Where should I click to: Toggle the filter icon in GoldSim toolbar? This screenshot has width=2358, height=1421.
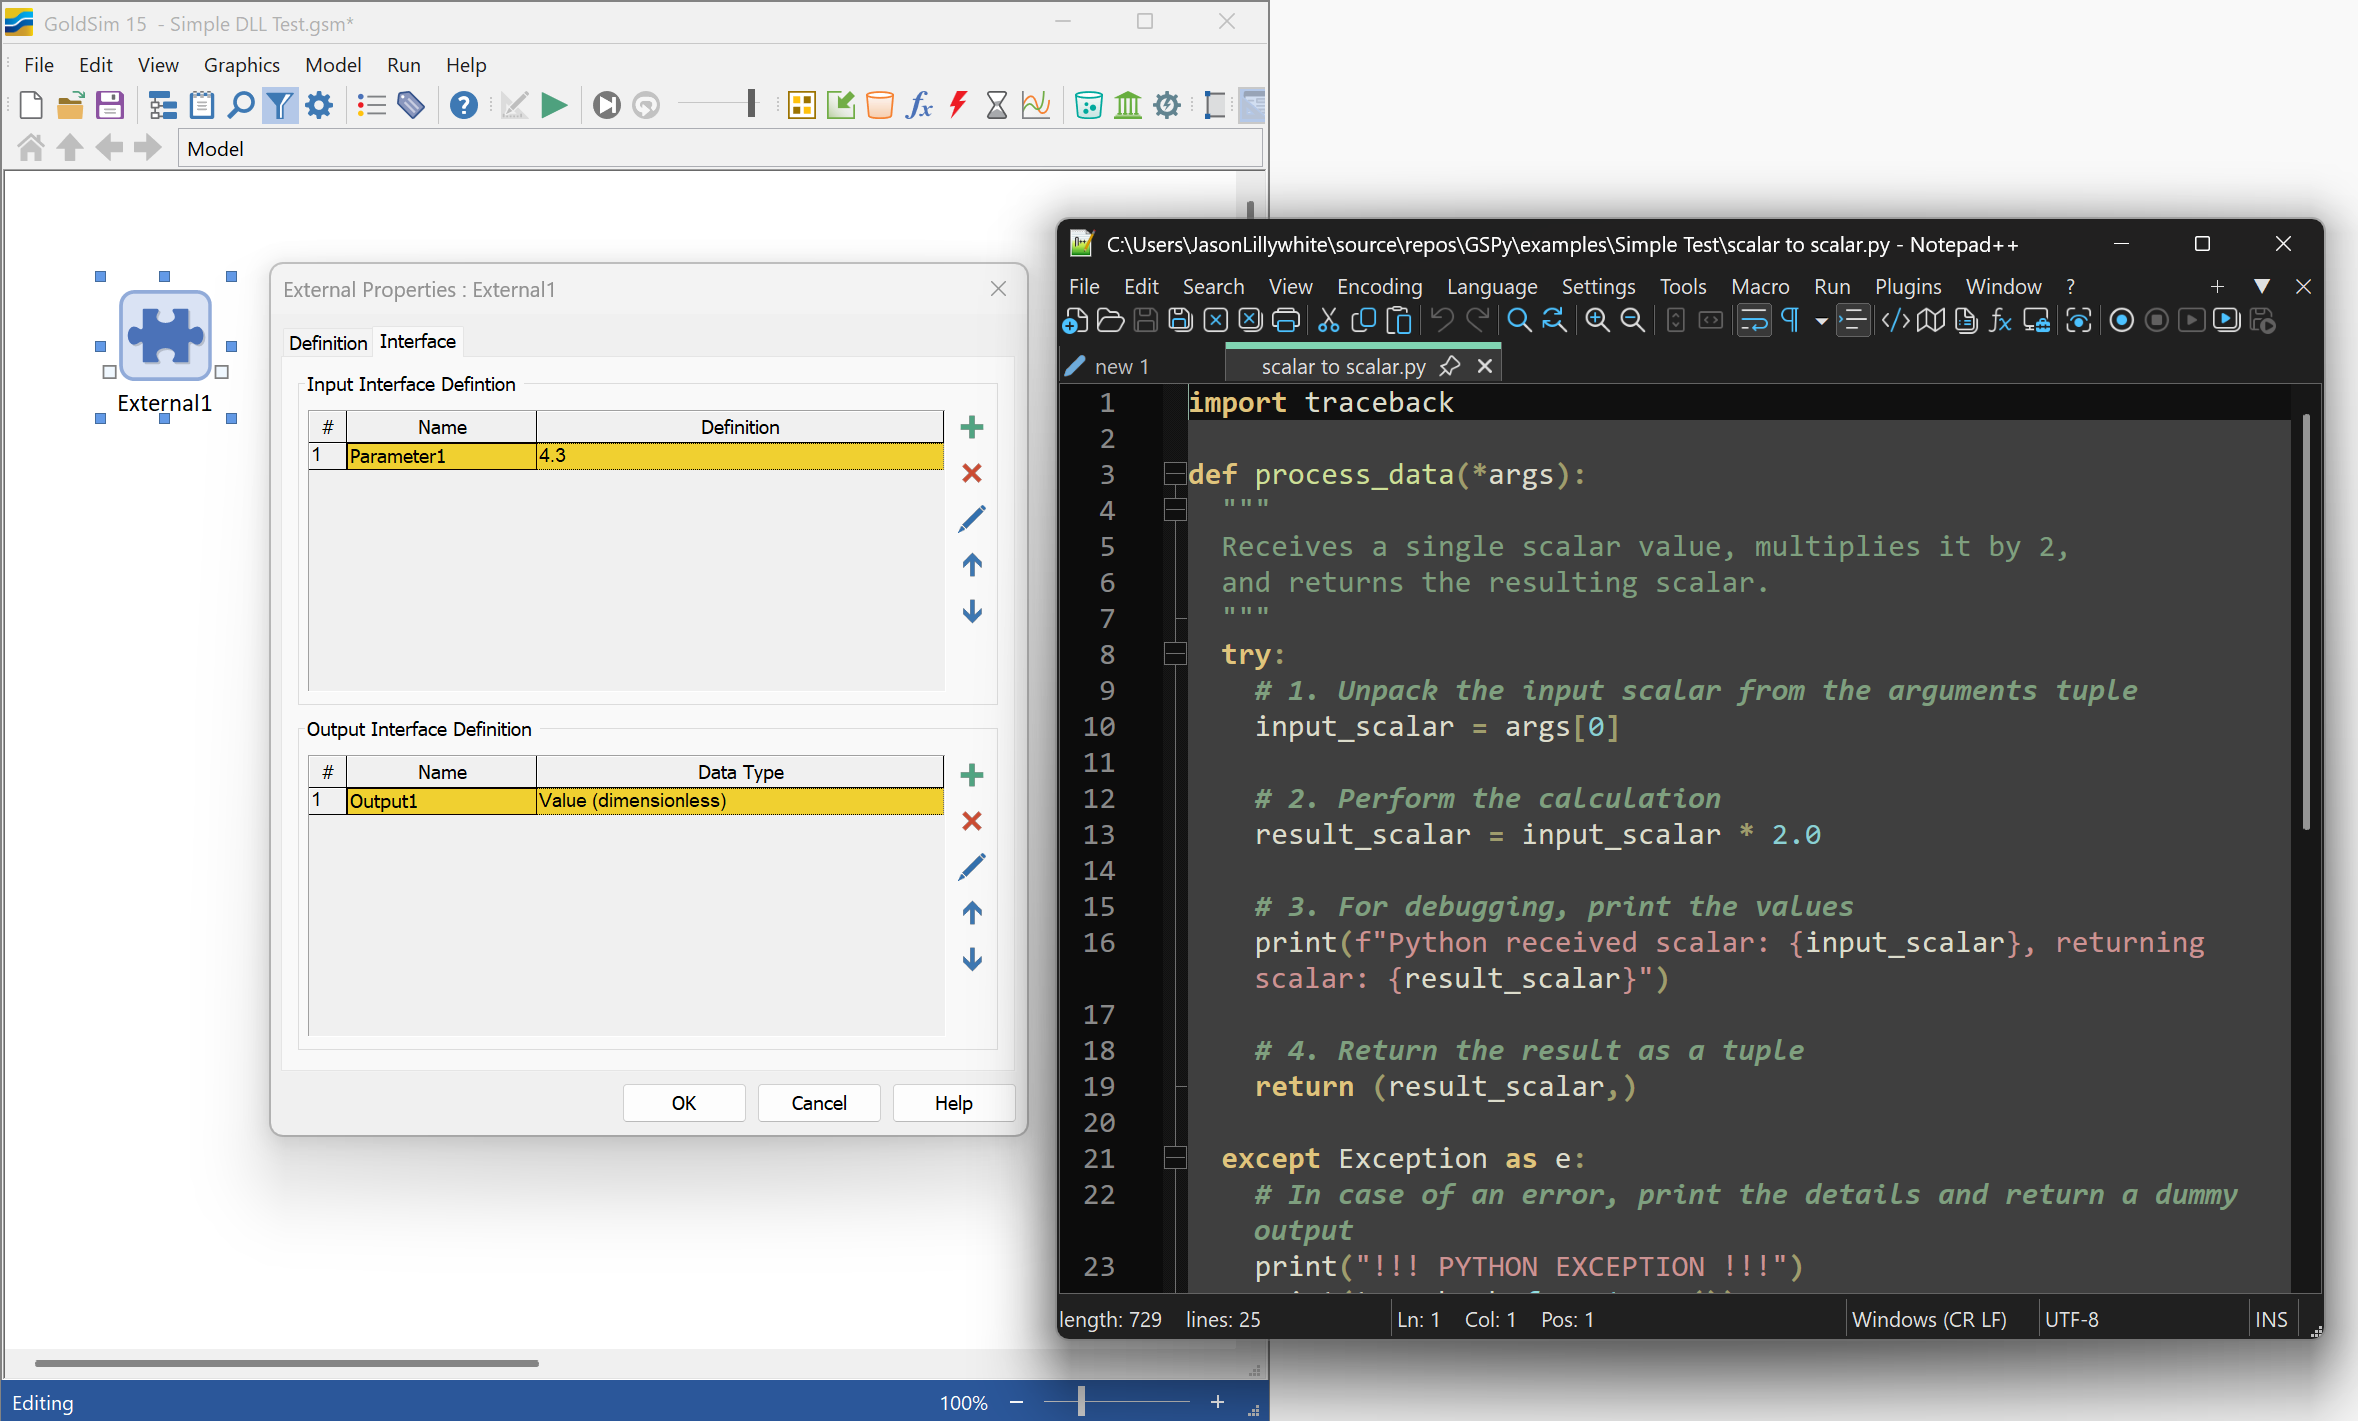[280, 105]
